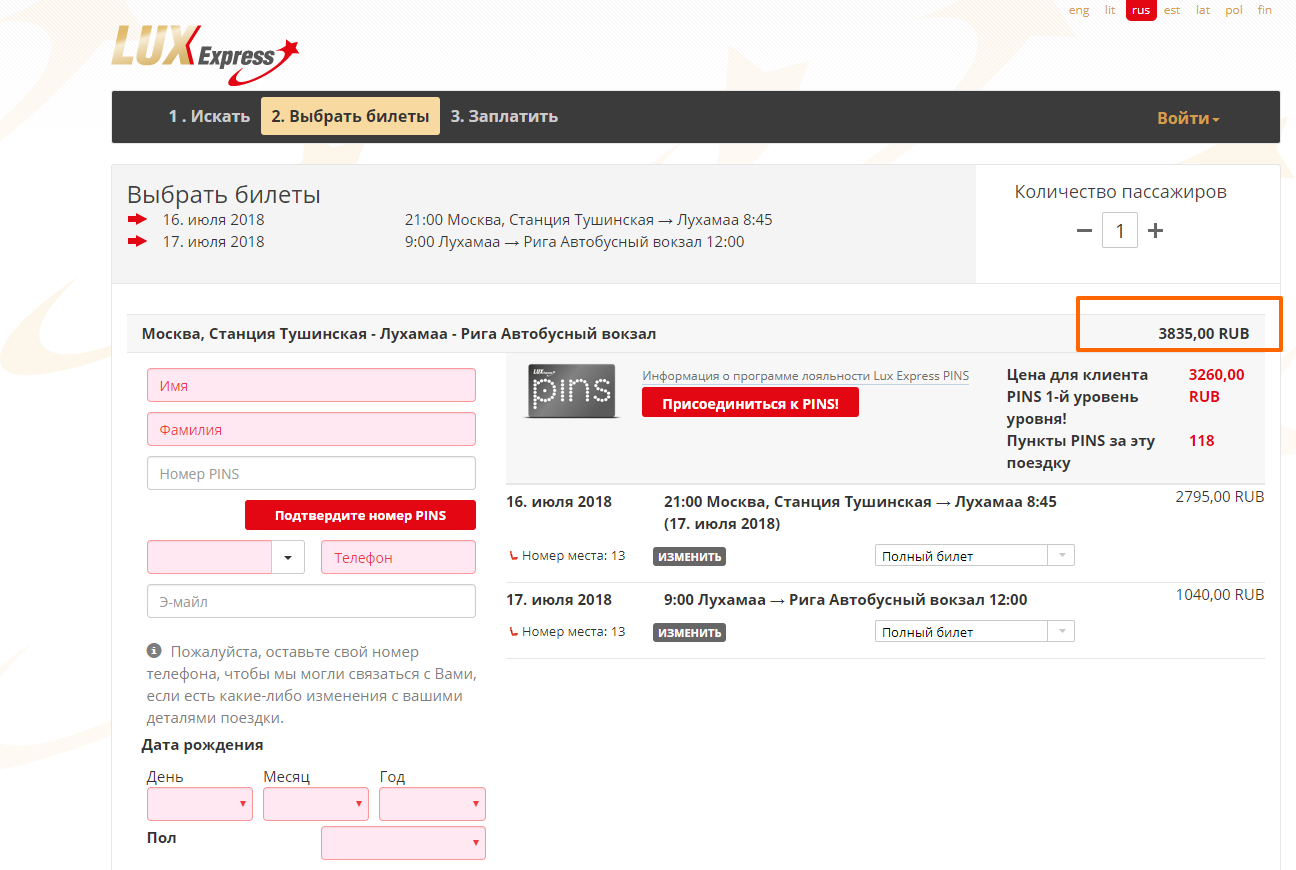Click the route title Москва, Станция Тушинская - Лухамаа
Image resolution: width=1296 pixels, height=870 pixels.
click(399, 334)
